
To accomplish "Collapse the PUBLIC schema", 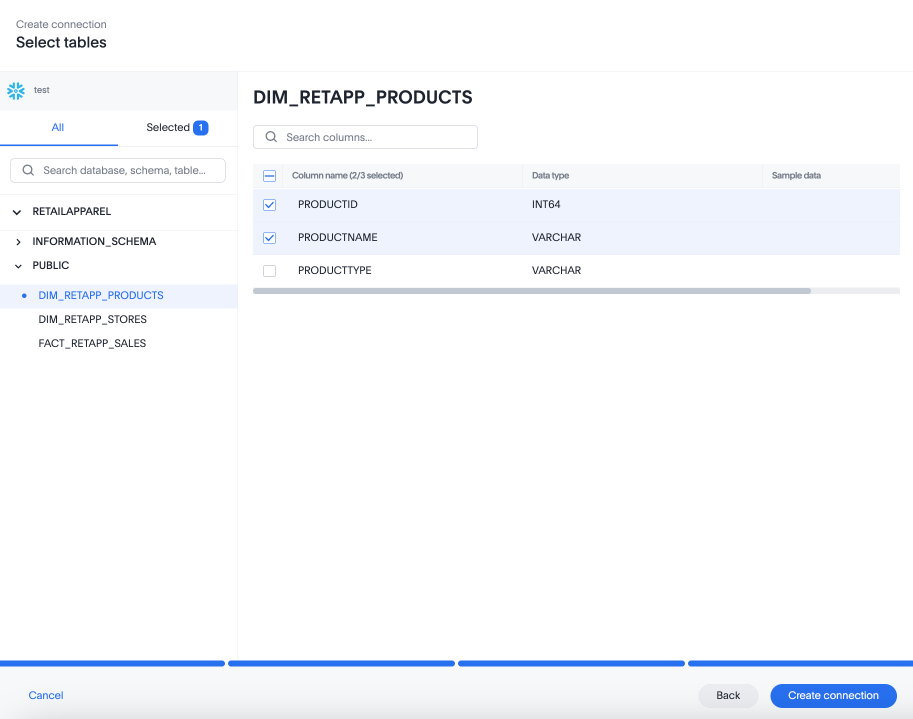I will point(18,266).
